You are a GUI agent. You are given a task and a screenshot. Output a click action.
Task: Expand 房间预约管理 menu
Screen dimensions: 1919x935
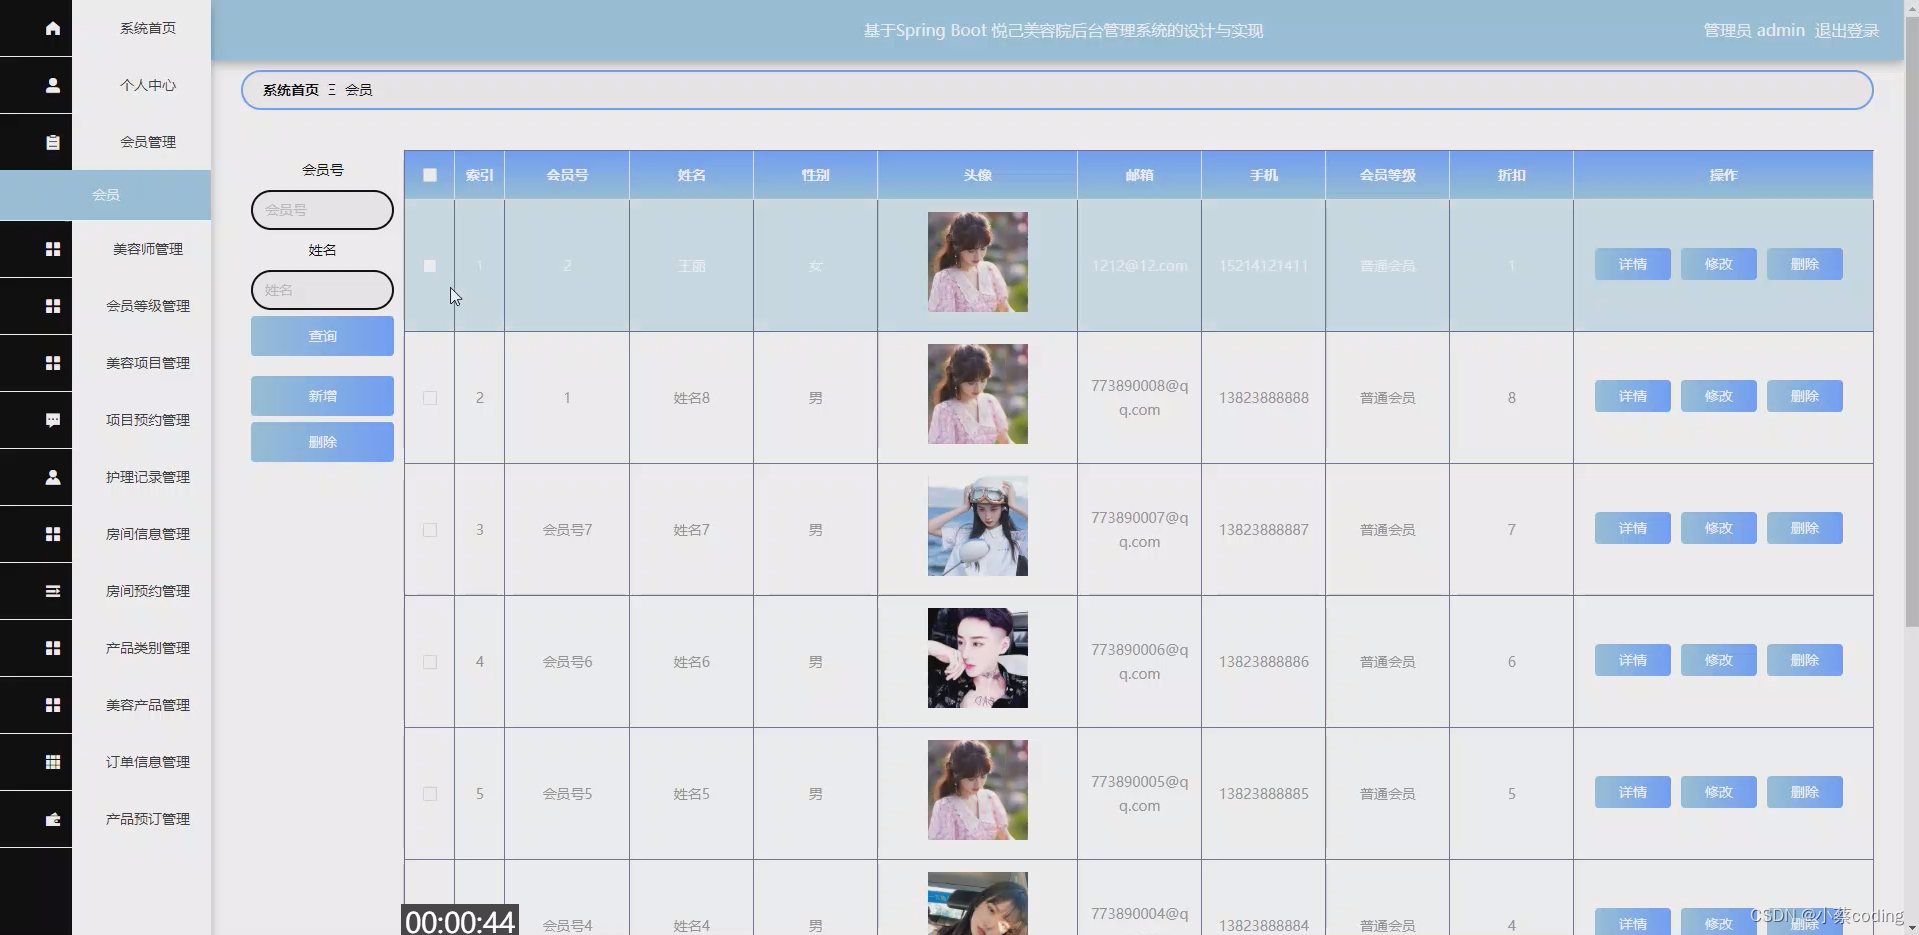point(148,591)
